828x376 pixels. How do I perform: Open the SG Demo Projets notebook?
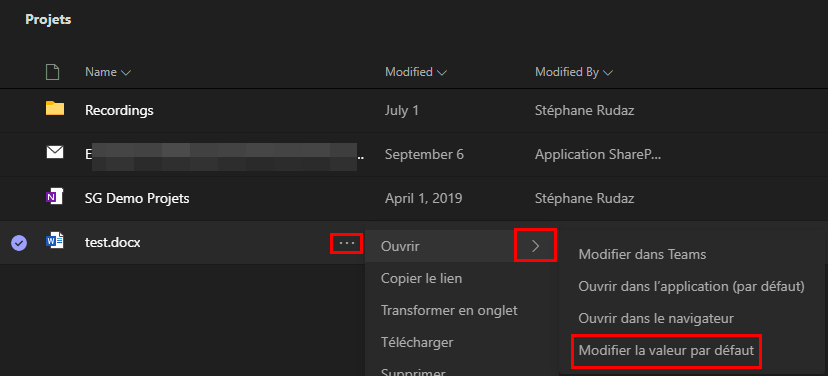pyautogui.click(x=137, y=199)
